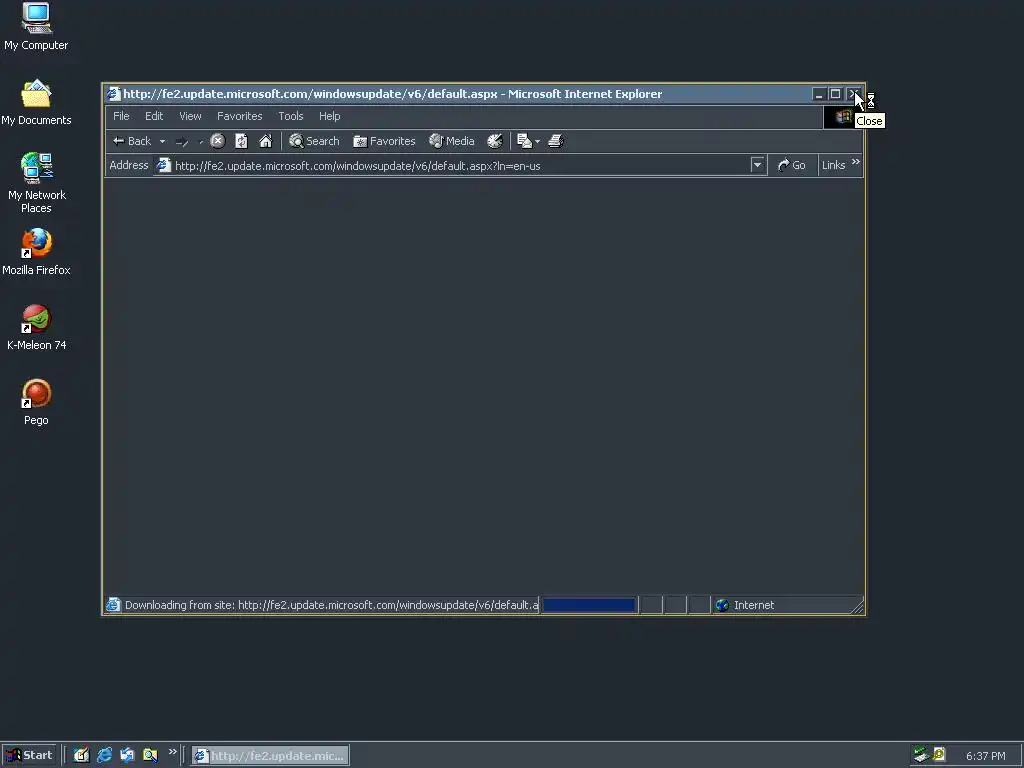Open the Edit menu
This screenshot has height=768, width=1024.
point(153,116)
